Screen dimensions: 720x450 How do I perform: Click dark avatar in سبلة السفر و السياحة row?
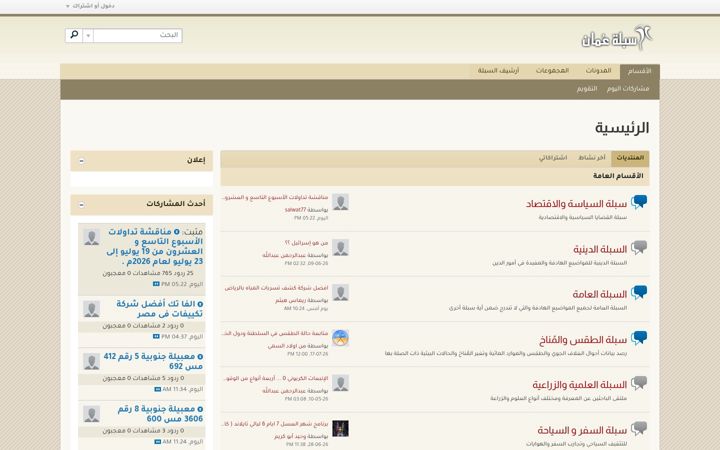coord(340,428)
